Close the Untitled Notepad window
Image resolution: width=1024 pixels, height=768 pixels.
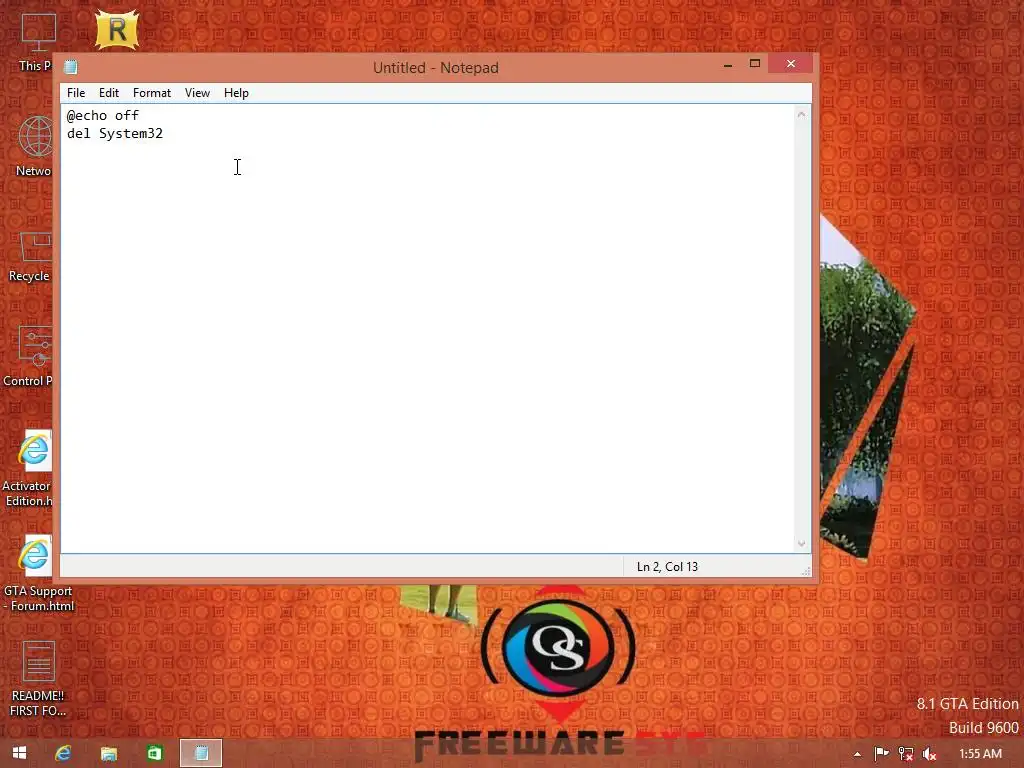(x=791, y=63)
